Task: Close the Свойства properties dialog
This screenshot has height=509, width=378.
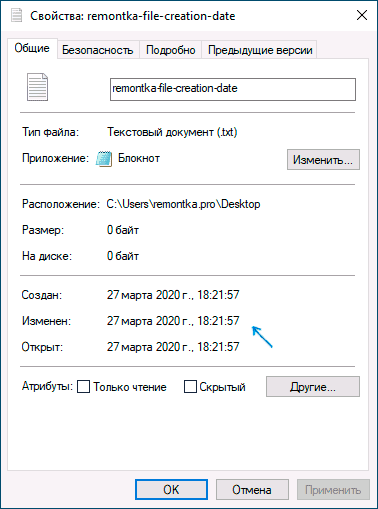Action: 362,15
